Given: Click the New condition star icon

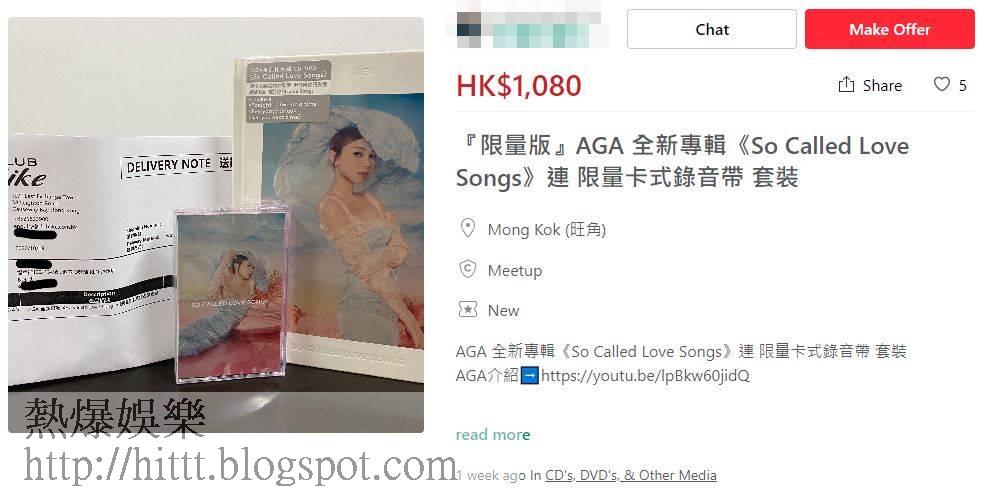Looking at the screenshot, I should (x=468, y=310).
